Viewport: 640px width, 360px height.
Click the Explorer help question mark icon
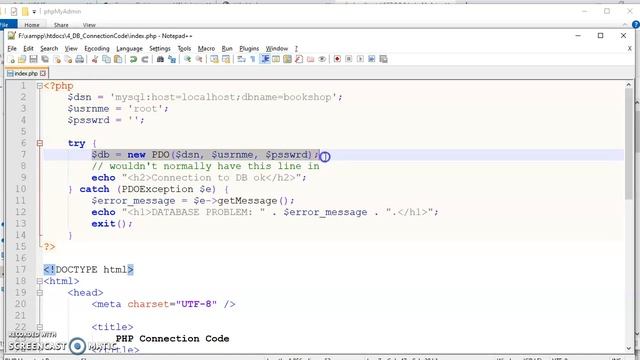635,25
